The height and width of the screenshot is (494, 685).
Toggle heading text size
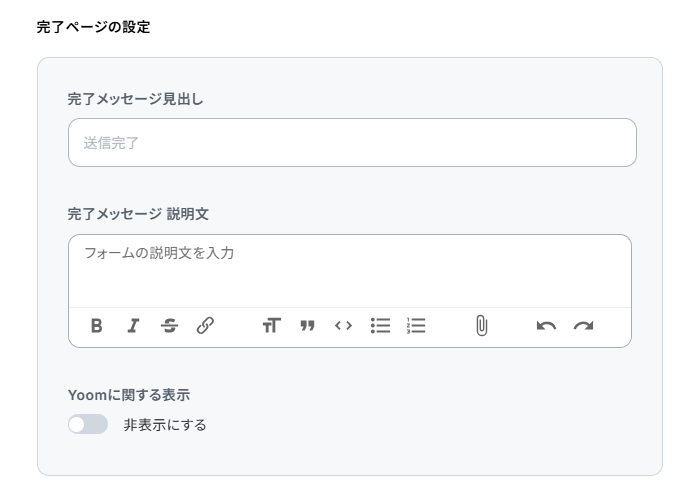pyautogui.click(x=271, y=325)
